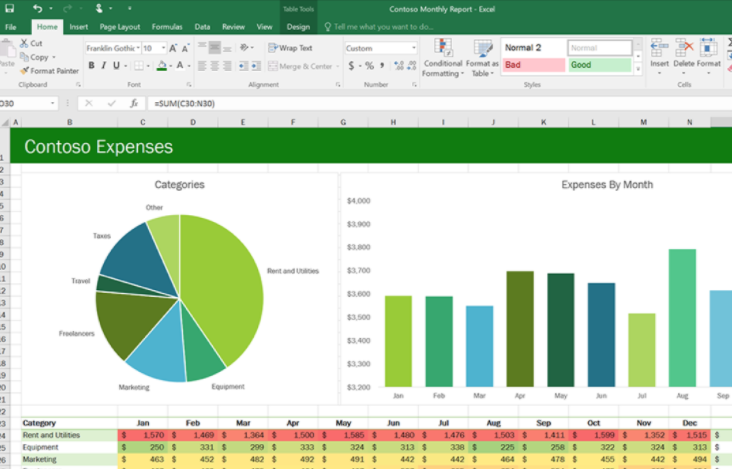Open the Borders icon in Font group
The width and height of the screenshot is (732, 469).
coord(139,66)
